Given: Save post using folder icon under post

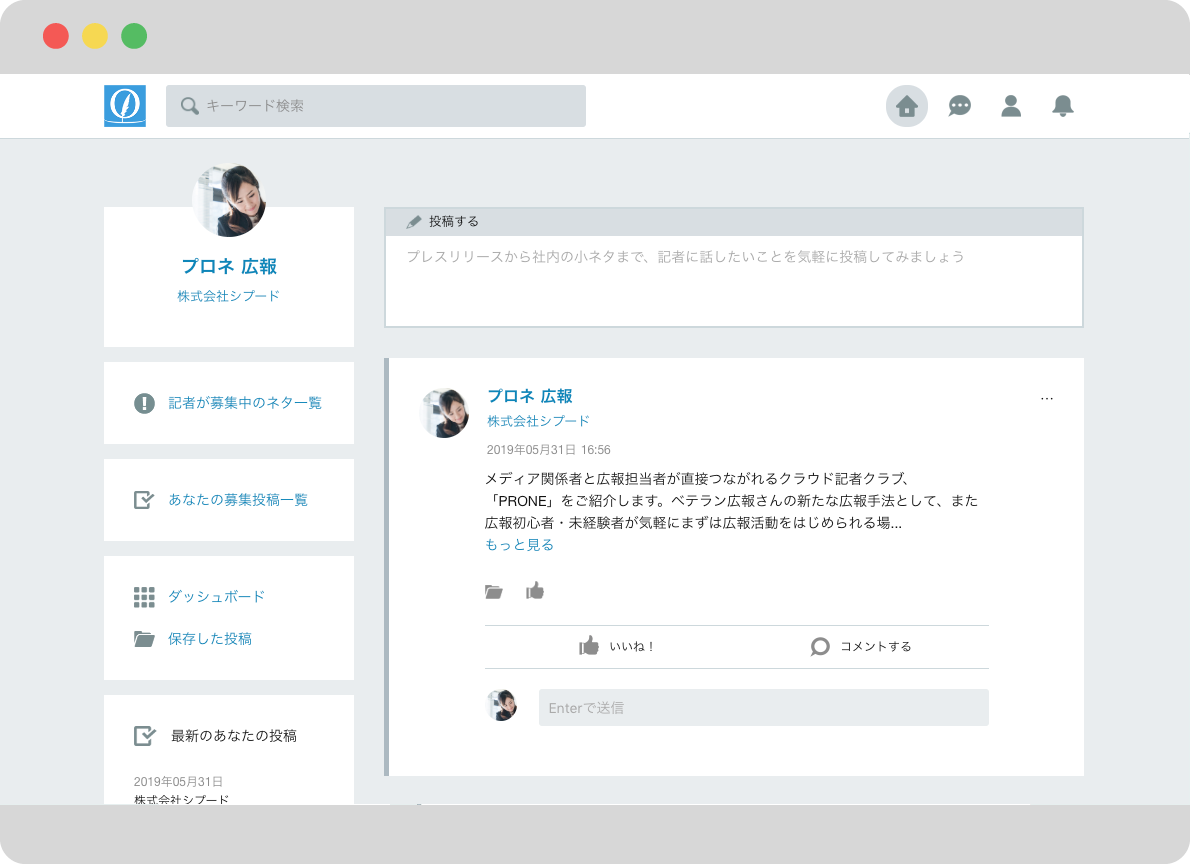Looking at the screenshot, I should click(x=493, y=591).
